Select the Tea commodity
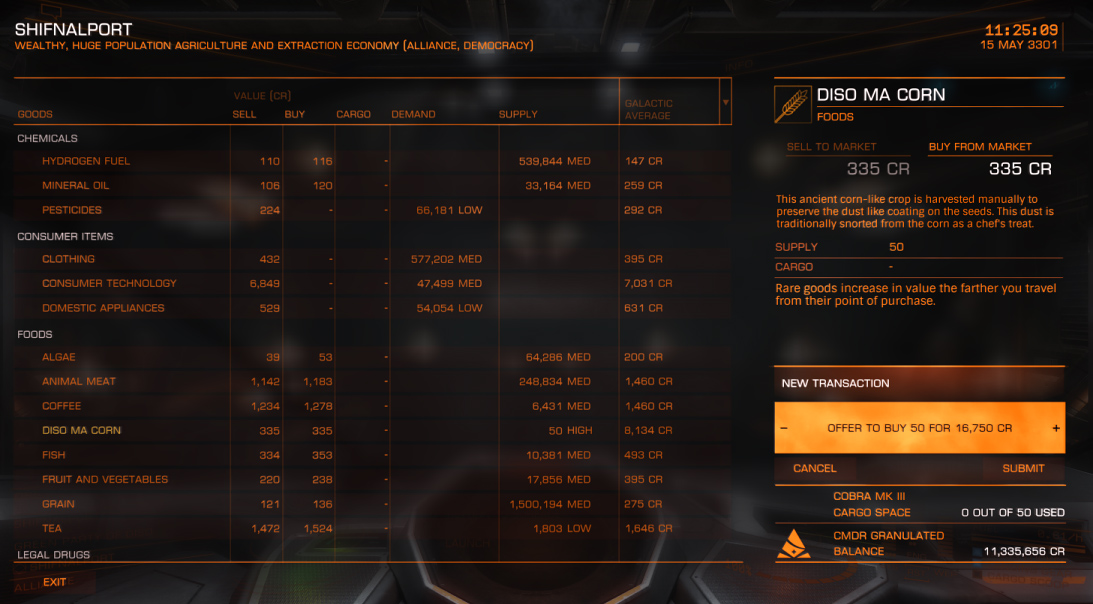The width and height of the screenshot is (1093, 604). (372, 528)
